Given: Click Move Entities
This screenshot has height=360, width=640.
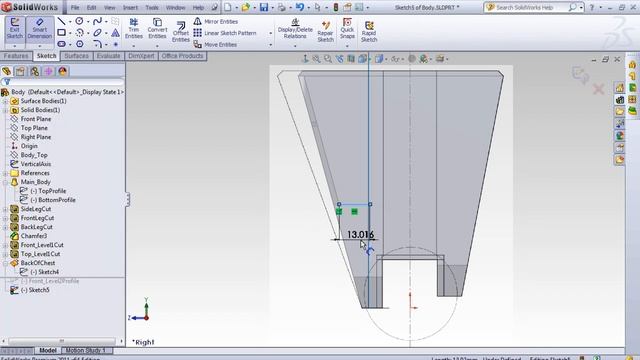Looking at the screenshot, I should click(215, 44).
